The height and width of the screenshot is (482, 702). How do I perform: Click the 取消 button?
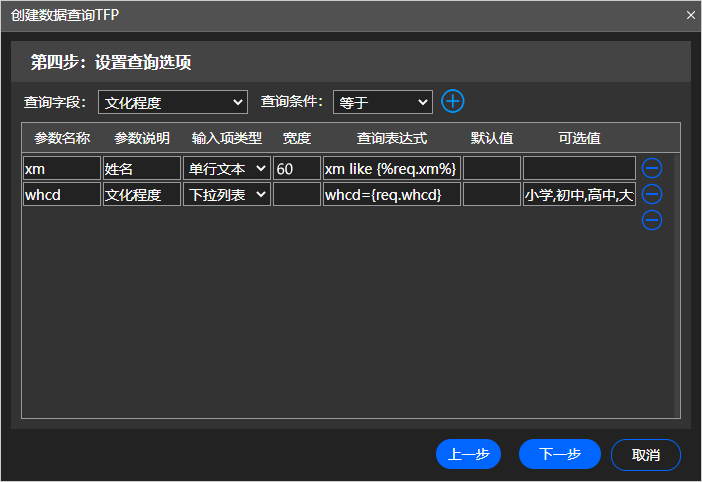[x=645, y=454]
